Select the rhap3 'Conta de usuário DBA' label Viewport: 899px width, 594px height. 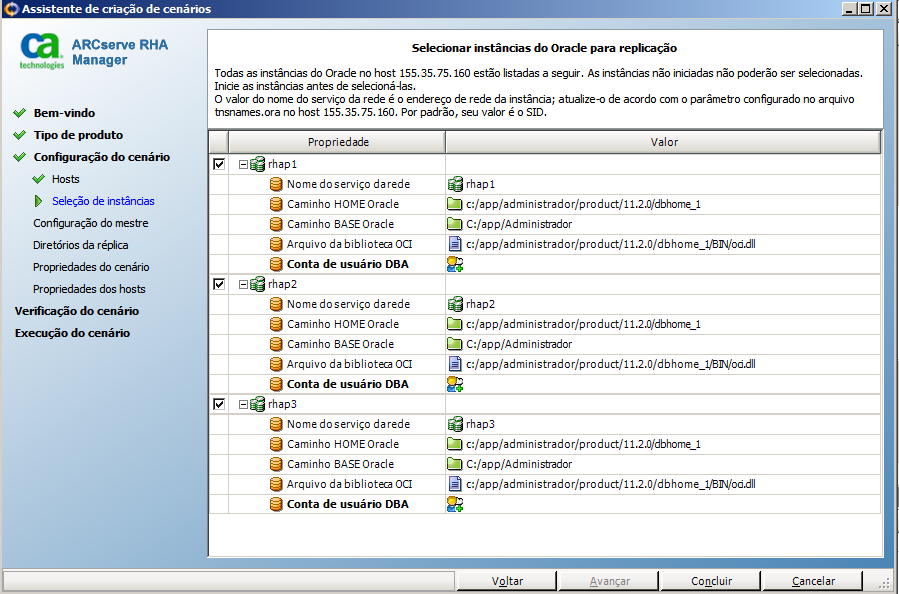(347, 503)
